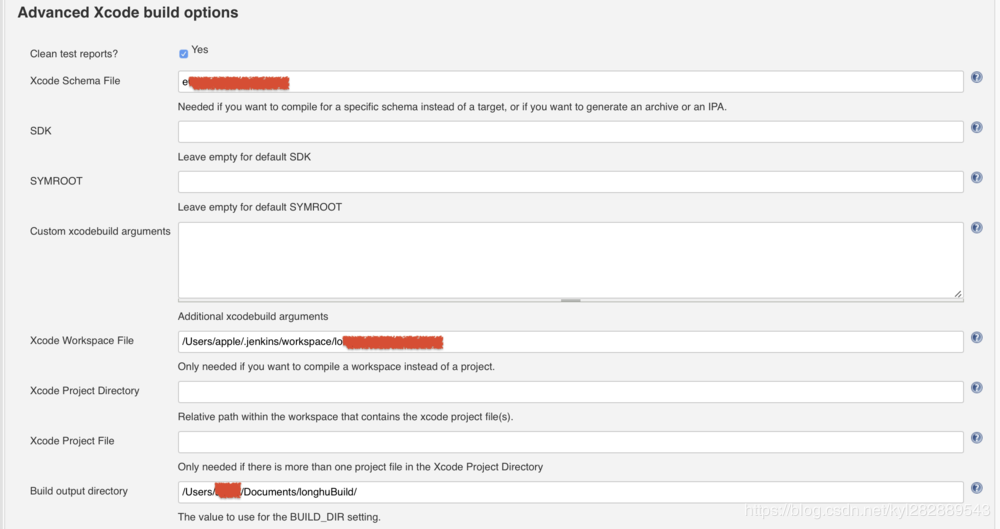The width and height of the screenshot is (1000, 529).
Task: Click the Xcode Workspace File path field
Action: click(571, 341)
